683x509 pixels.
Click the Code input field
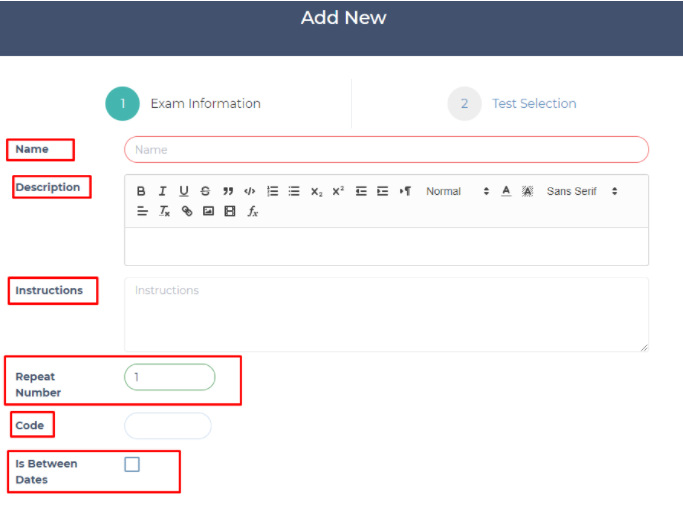pyautogui.click(x=168, y=426)
